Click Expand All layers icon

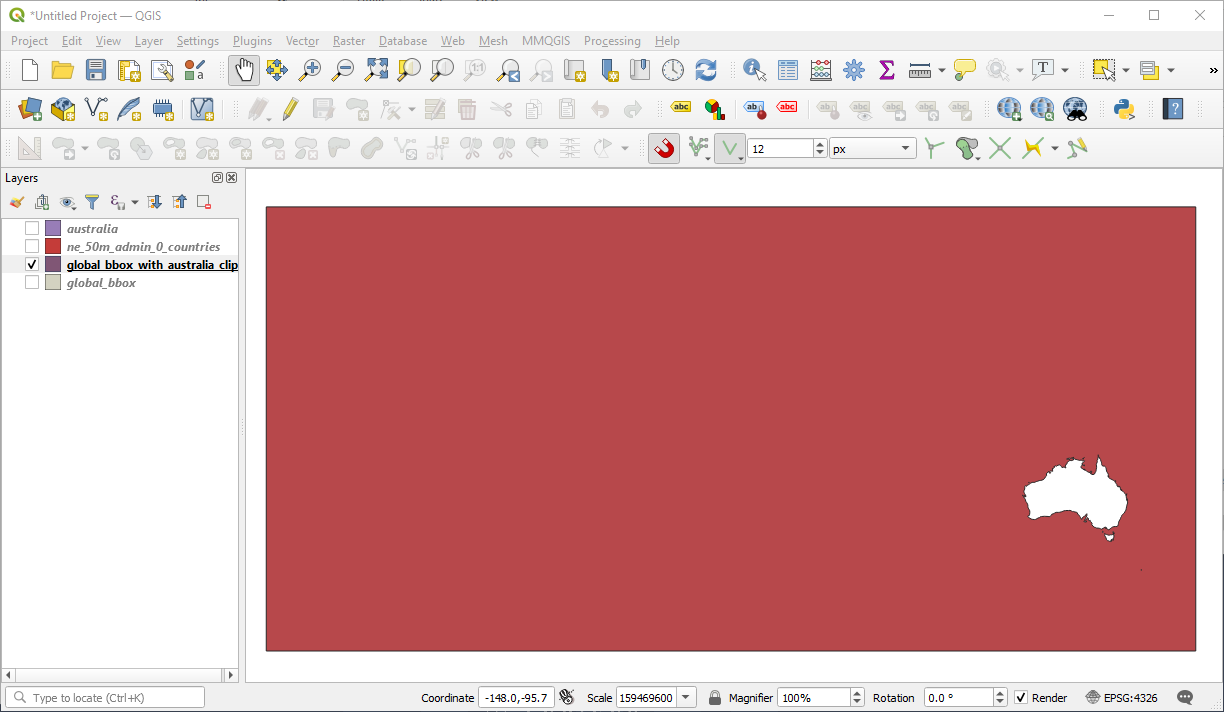[x=154, y=202]
